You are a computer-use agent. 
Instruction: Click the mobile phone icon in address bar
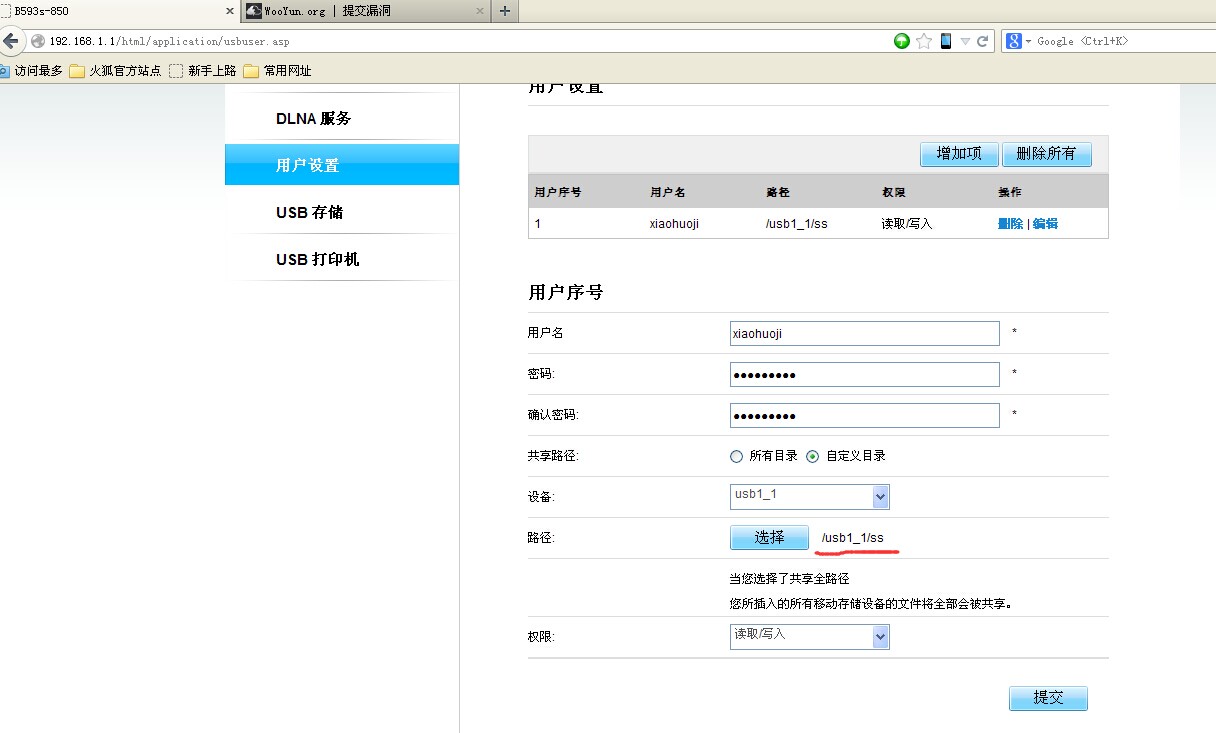coord(945,41)
